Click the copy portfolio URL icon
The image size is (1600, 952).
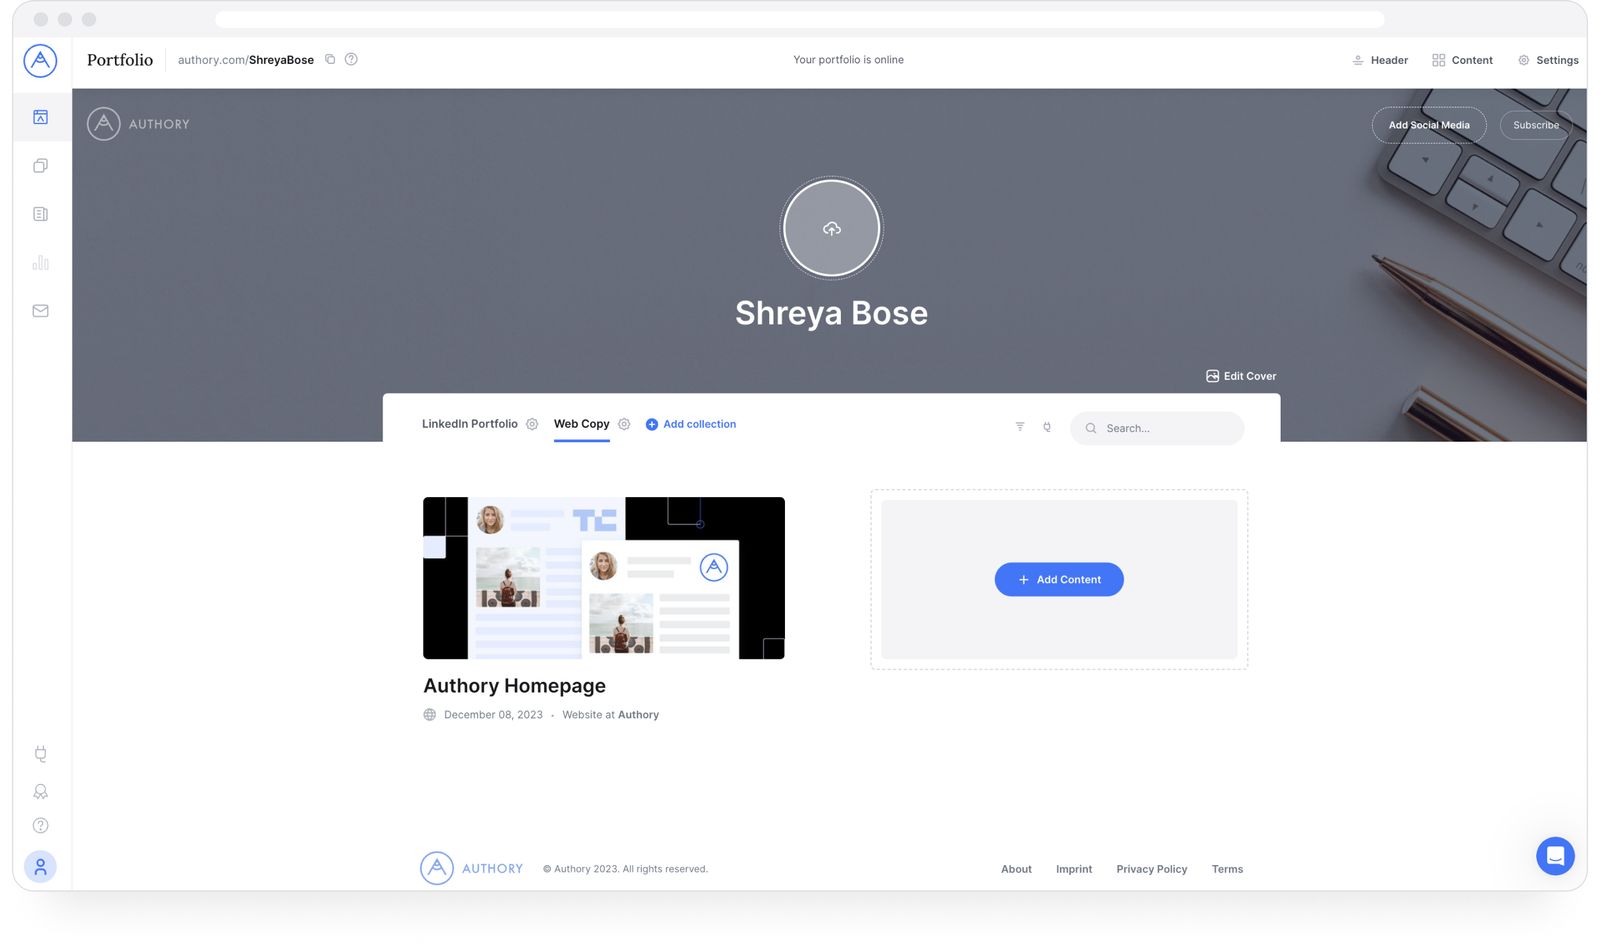pos(330,60)
